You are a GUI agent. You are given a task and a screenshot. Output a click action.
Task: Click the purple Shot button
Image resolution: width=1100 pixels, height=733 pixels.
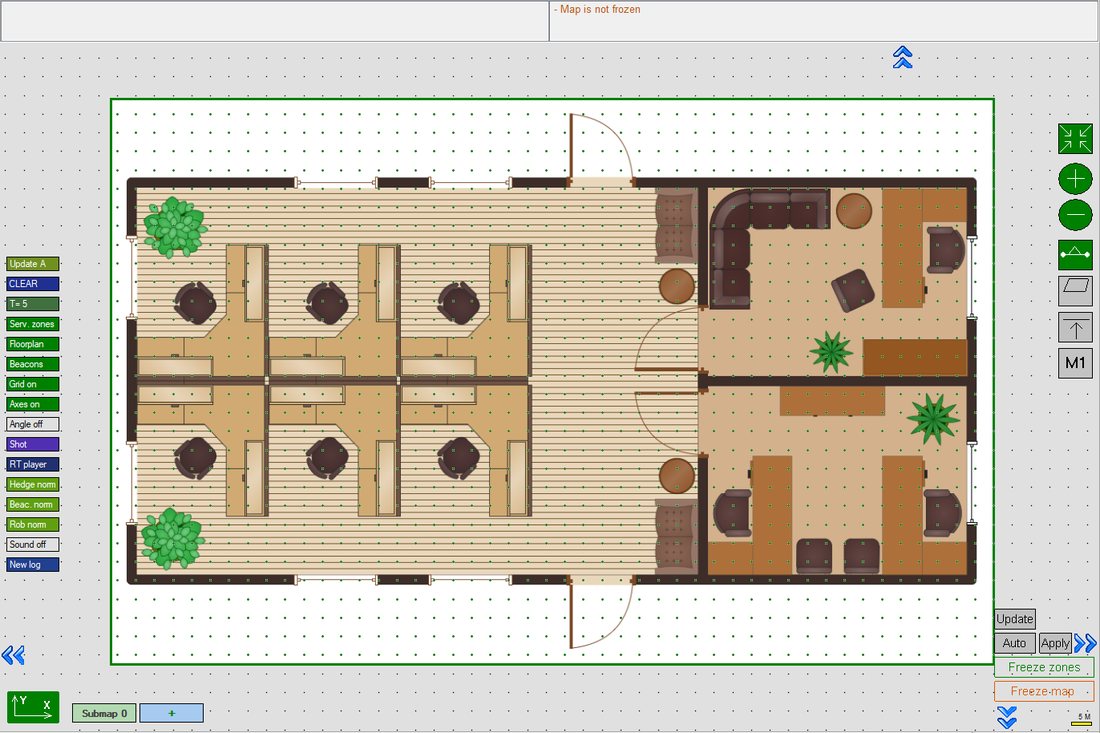point(33,444)
